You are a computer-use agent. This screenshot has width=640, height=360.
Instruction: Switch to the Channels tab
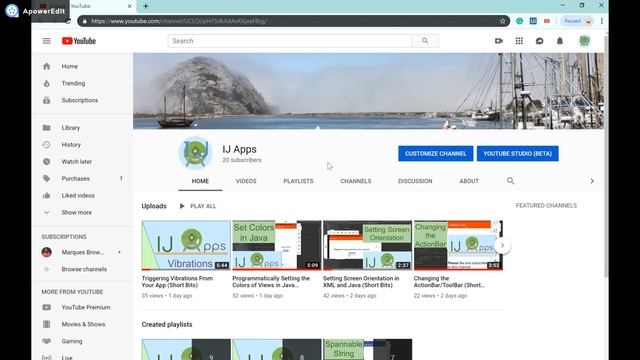click(x=356, y=181)
